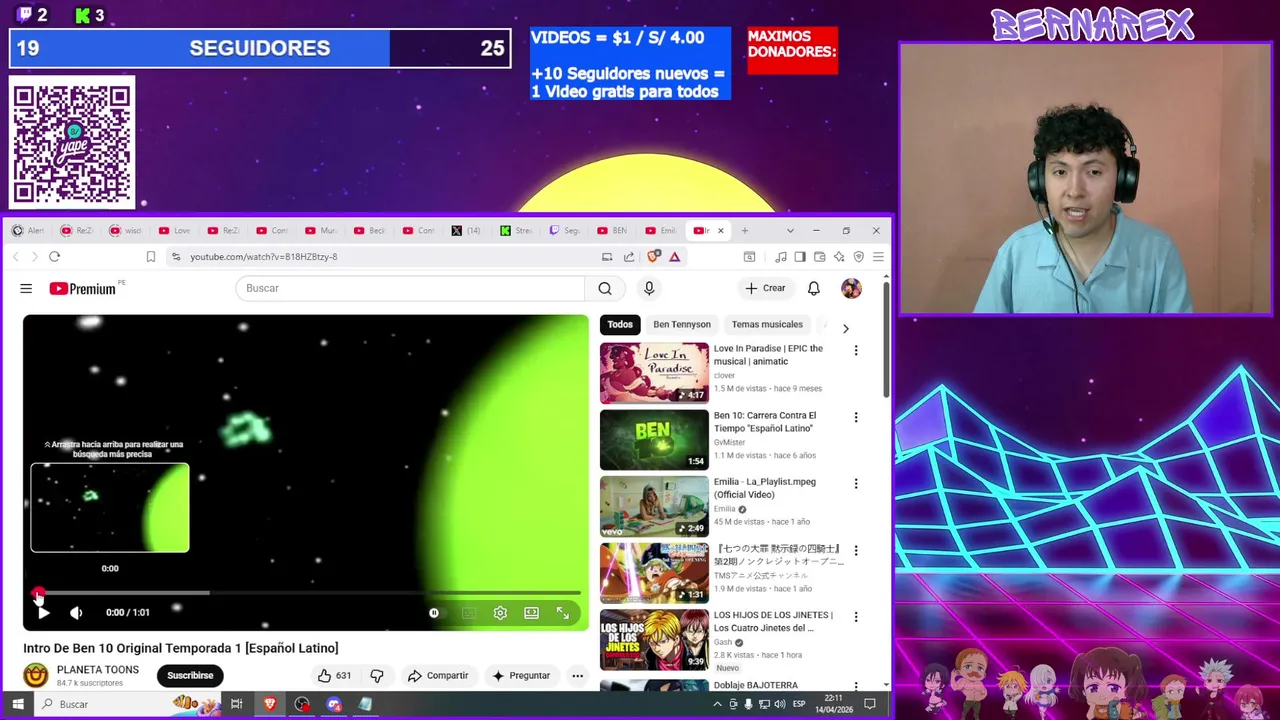Open Brave main menu button
The image size is (1280, 720).
878,257
